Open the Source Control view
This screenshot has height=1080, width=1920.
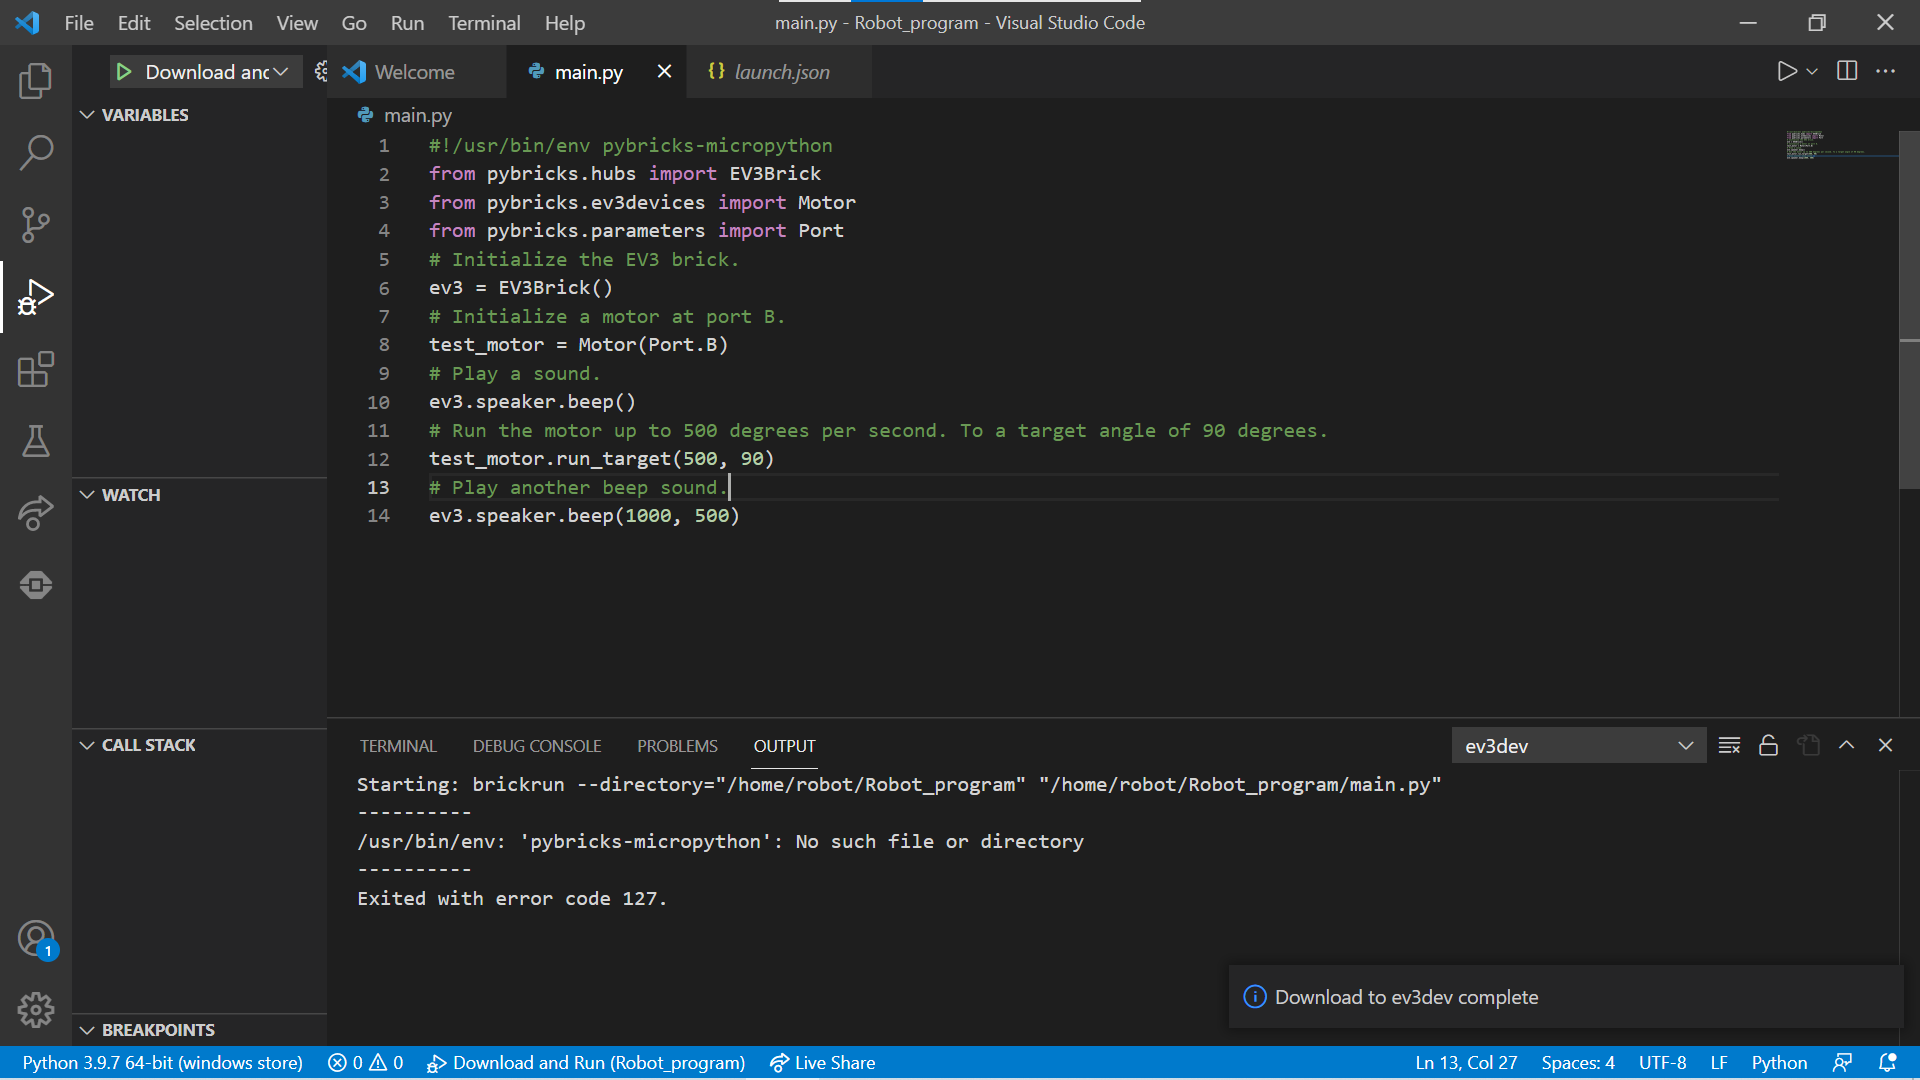[36, 224]
